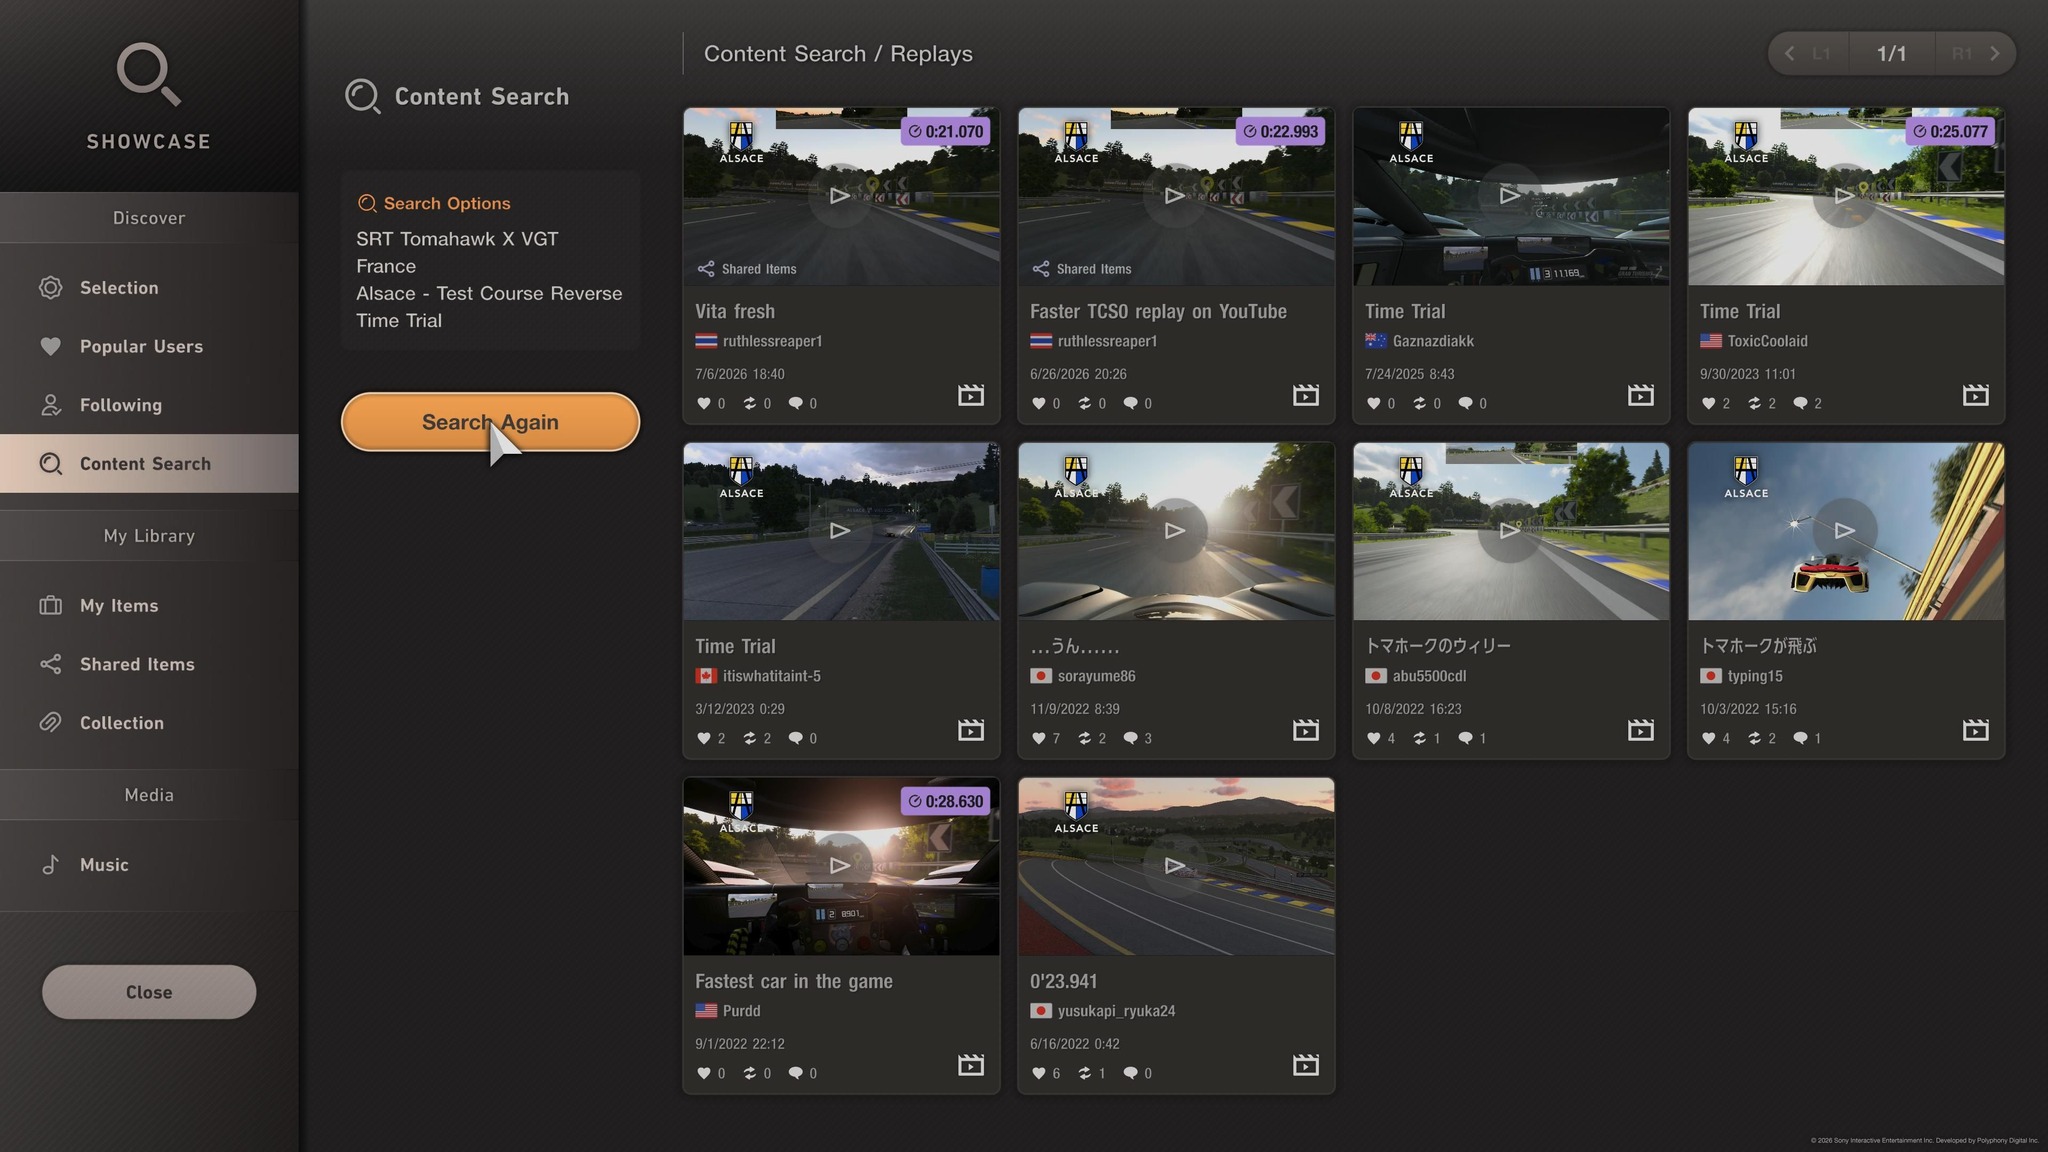Open Music under Media
The width and height of the screenshot is (2048, 1152).
coord(149,865)
